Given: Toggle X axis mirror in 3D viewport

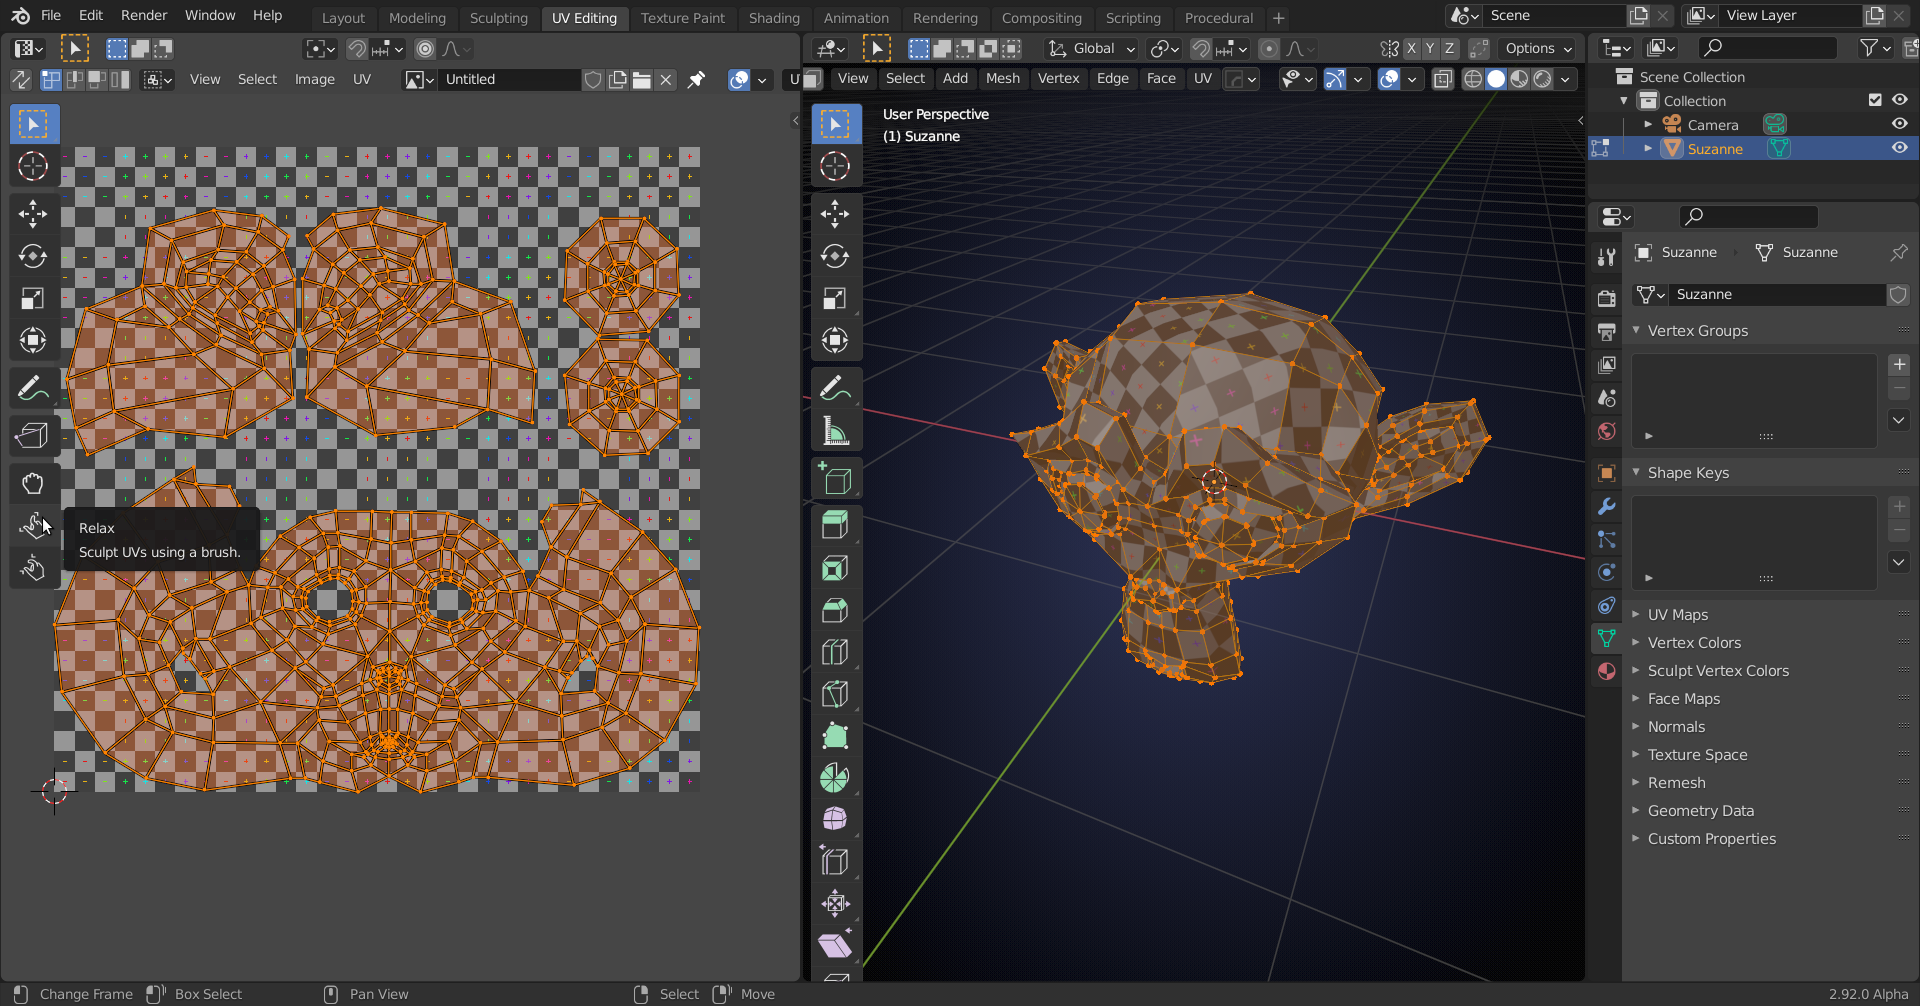Looking at the screenshot, I should tap(1411, 49).
